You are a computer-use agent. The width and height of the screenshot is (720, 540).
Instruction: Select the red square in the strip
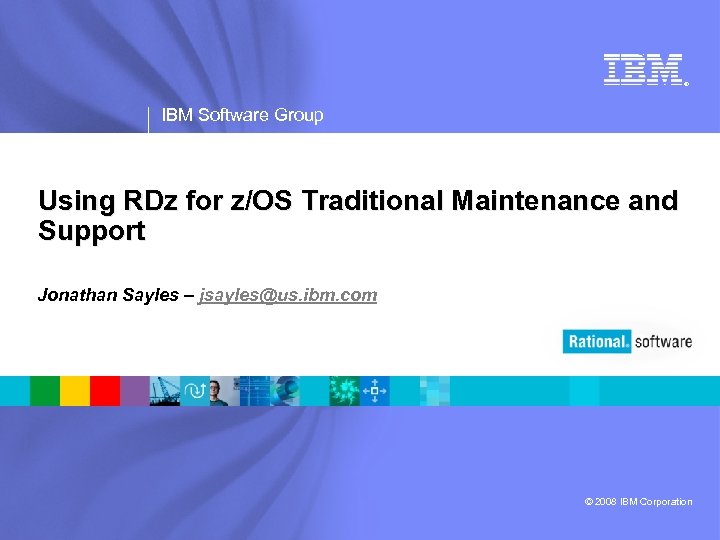pos(105,391)
